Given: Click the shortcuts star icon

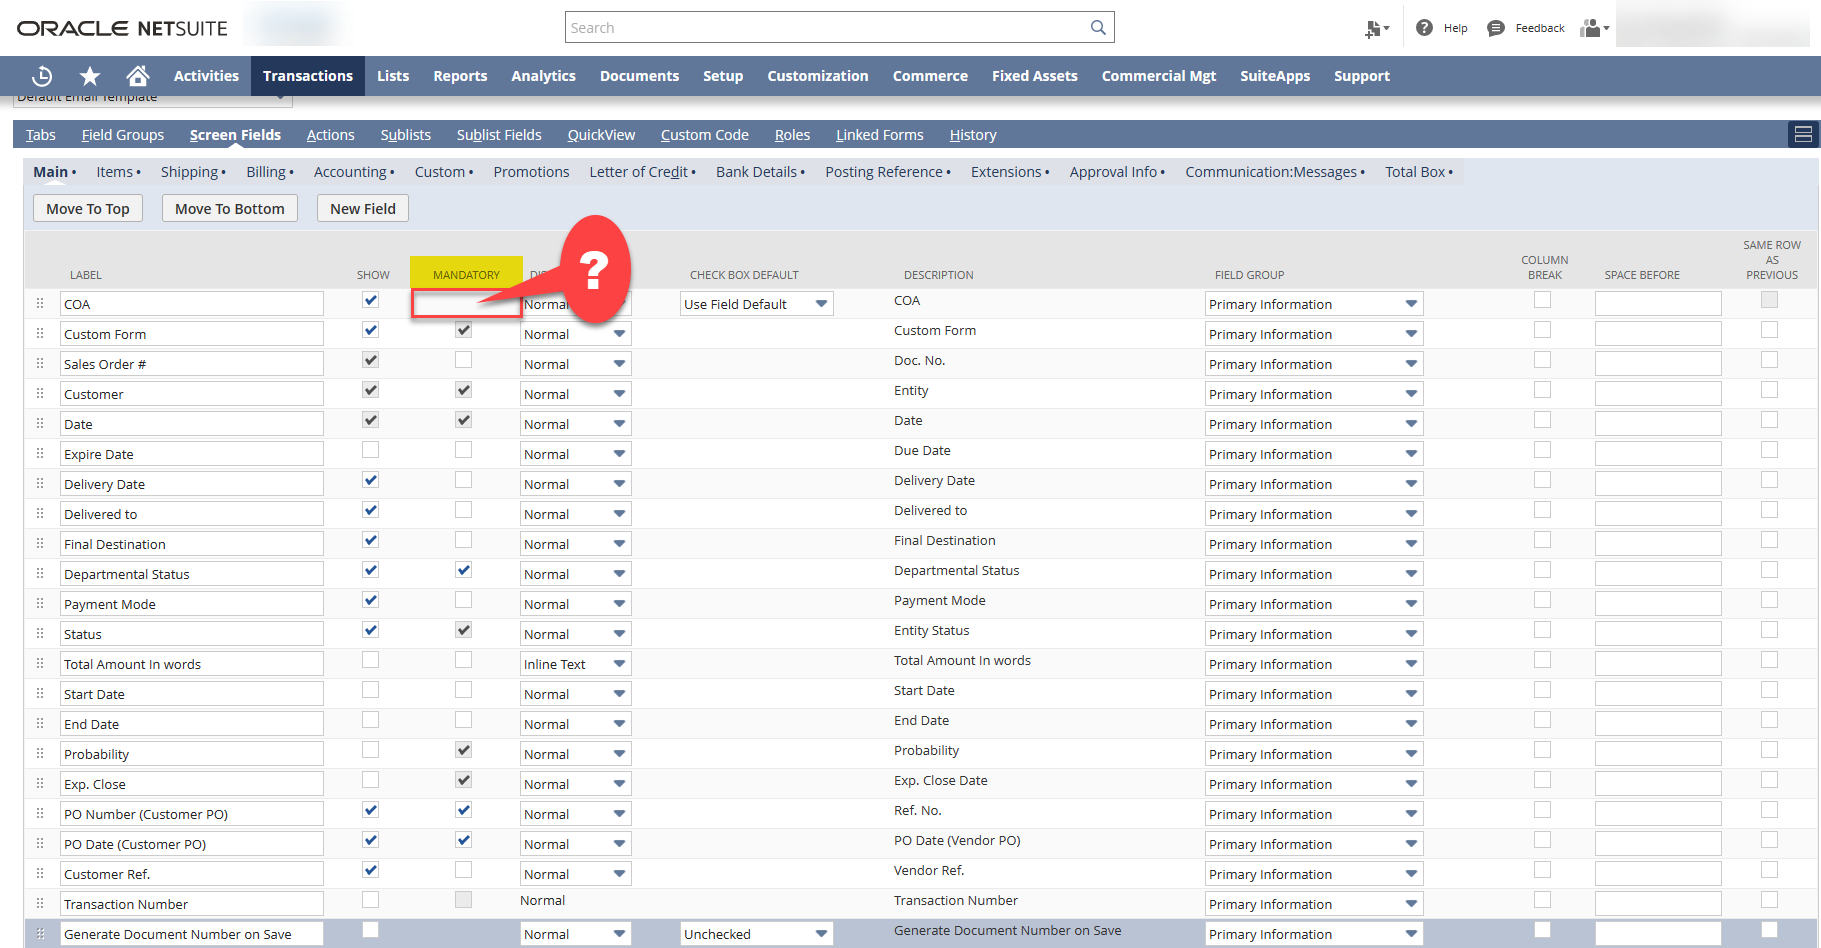Looking at the screenshot, I should coord(90,75).
